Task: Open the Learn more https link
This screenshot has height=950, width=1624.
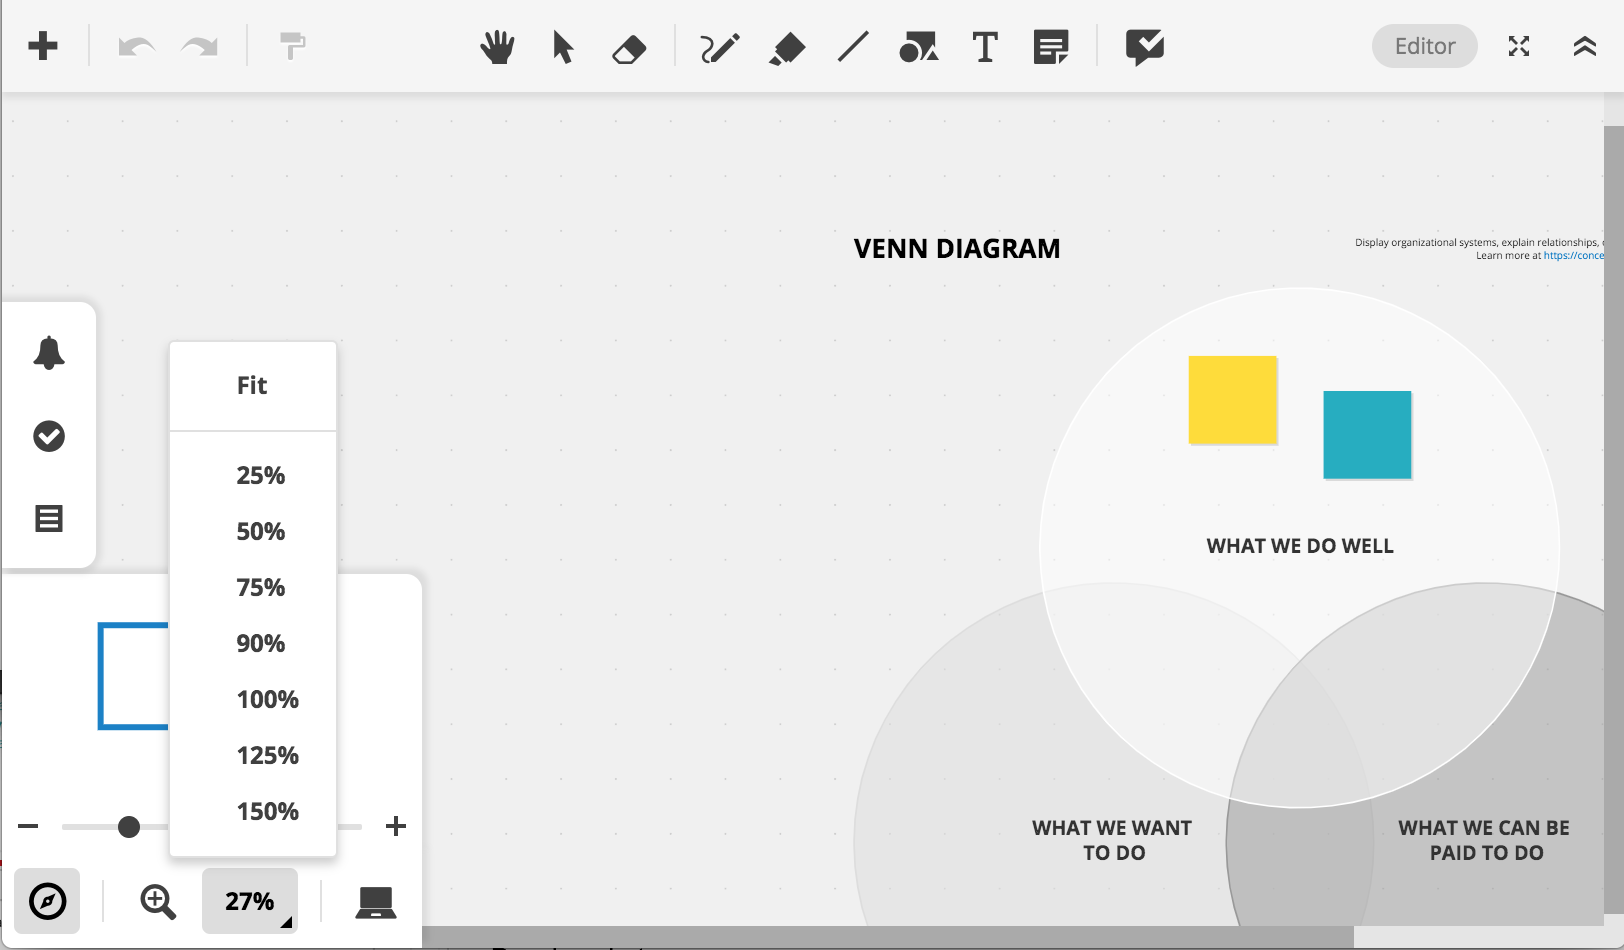Action: pyautogui.click(x=1574, y=256)
